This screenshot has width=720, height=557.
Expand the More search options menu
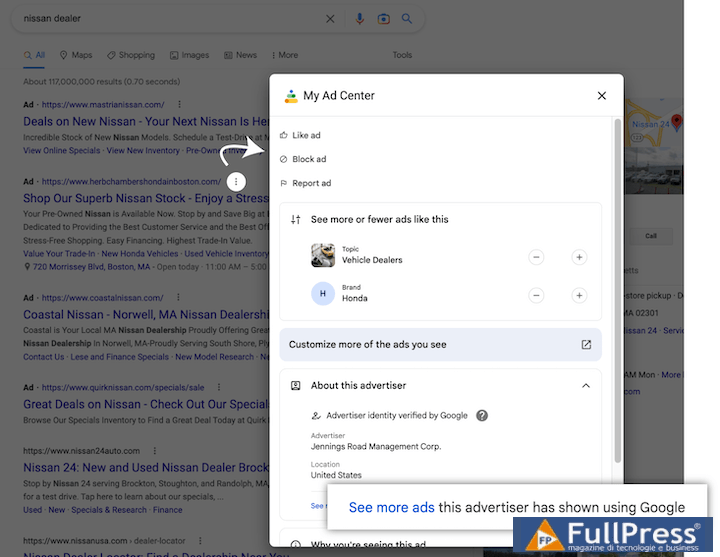coord(283,55)
